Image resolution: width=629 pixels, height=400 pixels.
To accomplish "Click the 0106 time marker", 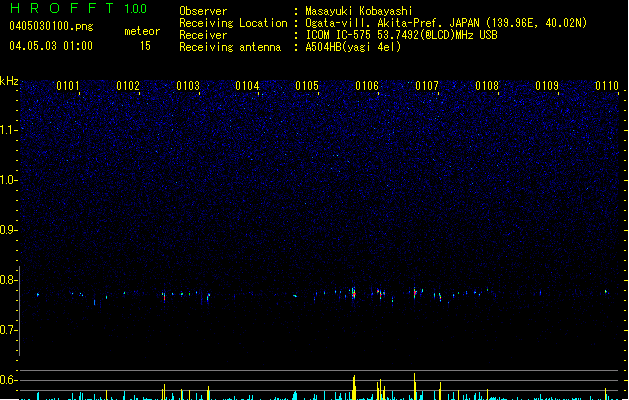I will (367, 86).
